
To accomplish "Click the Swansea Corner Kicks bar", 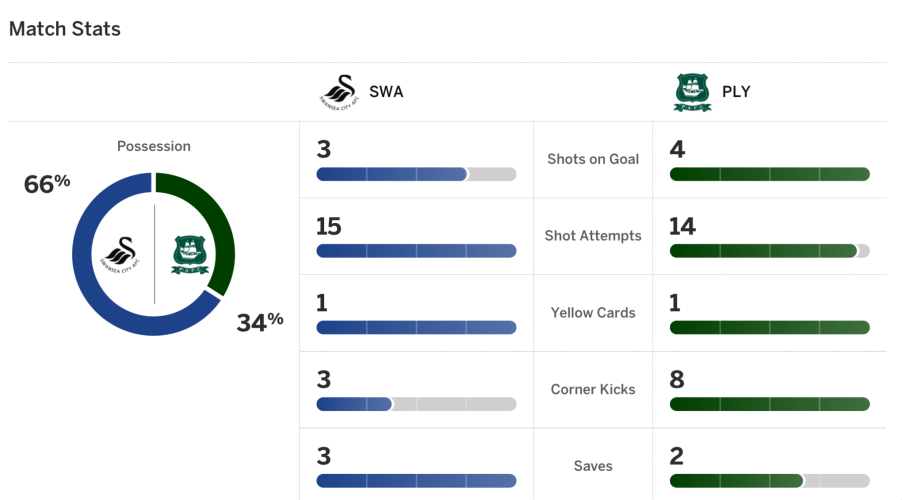I will pyautogui.click(x=416, y=404).
